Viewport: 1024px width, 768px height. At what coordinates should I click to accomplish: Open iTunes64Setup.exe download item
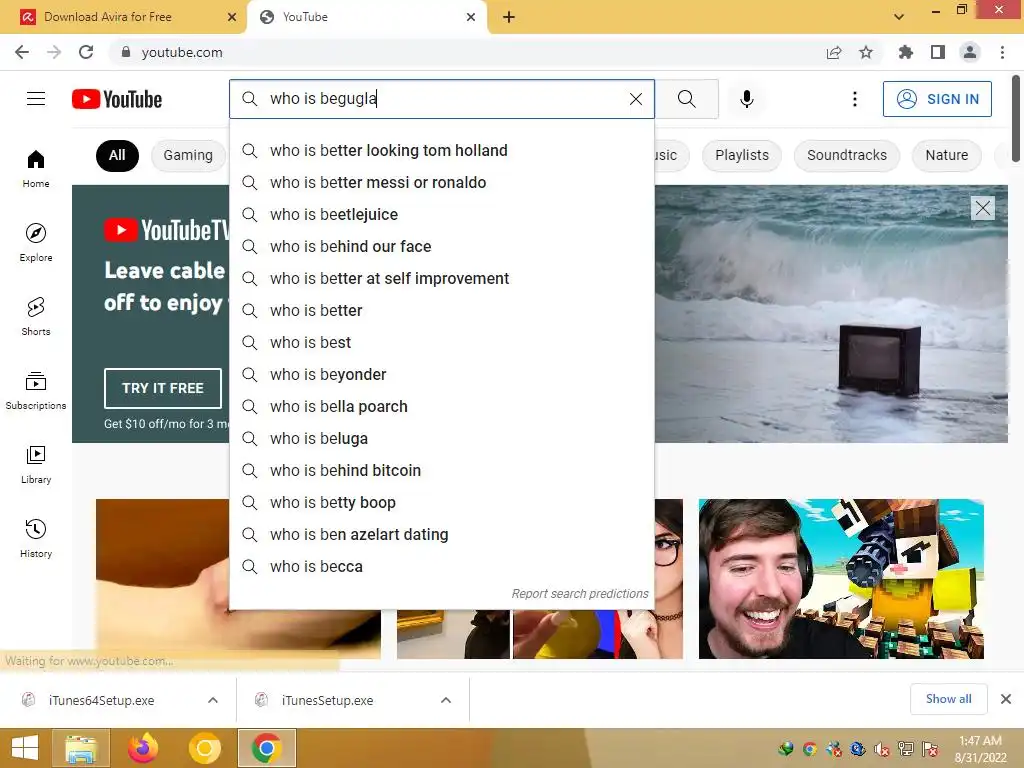point(101,700)
